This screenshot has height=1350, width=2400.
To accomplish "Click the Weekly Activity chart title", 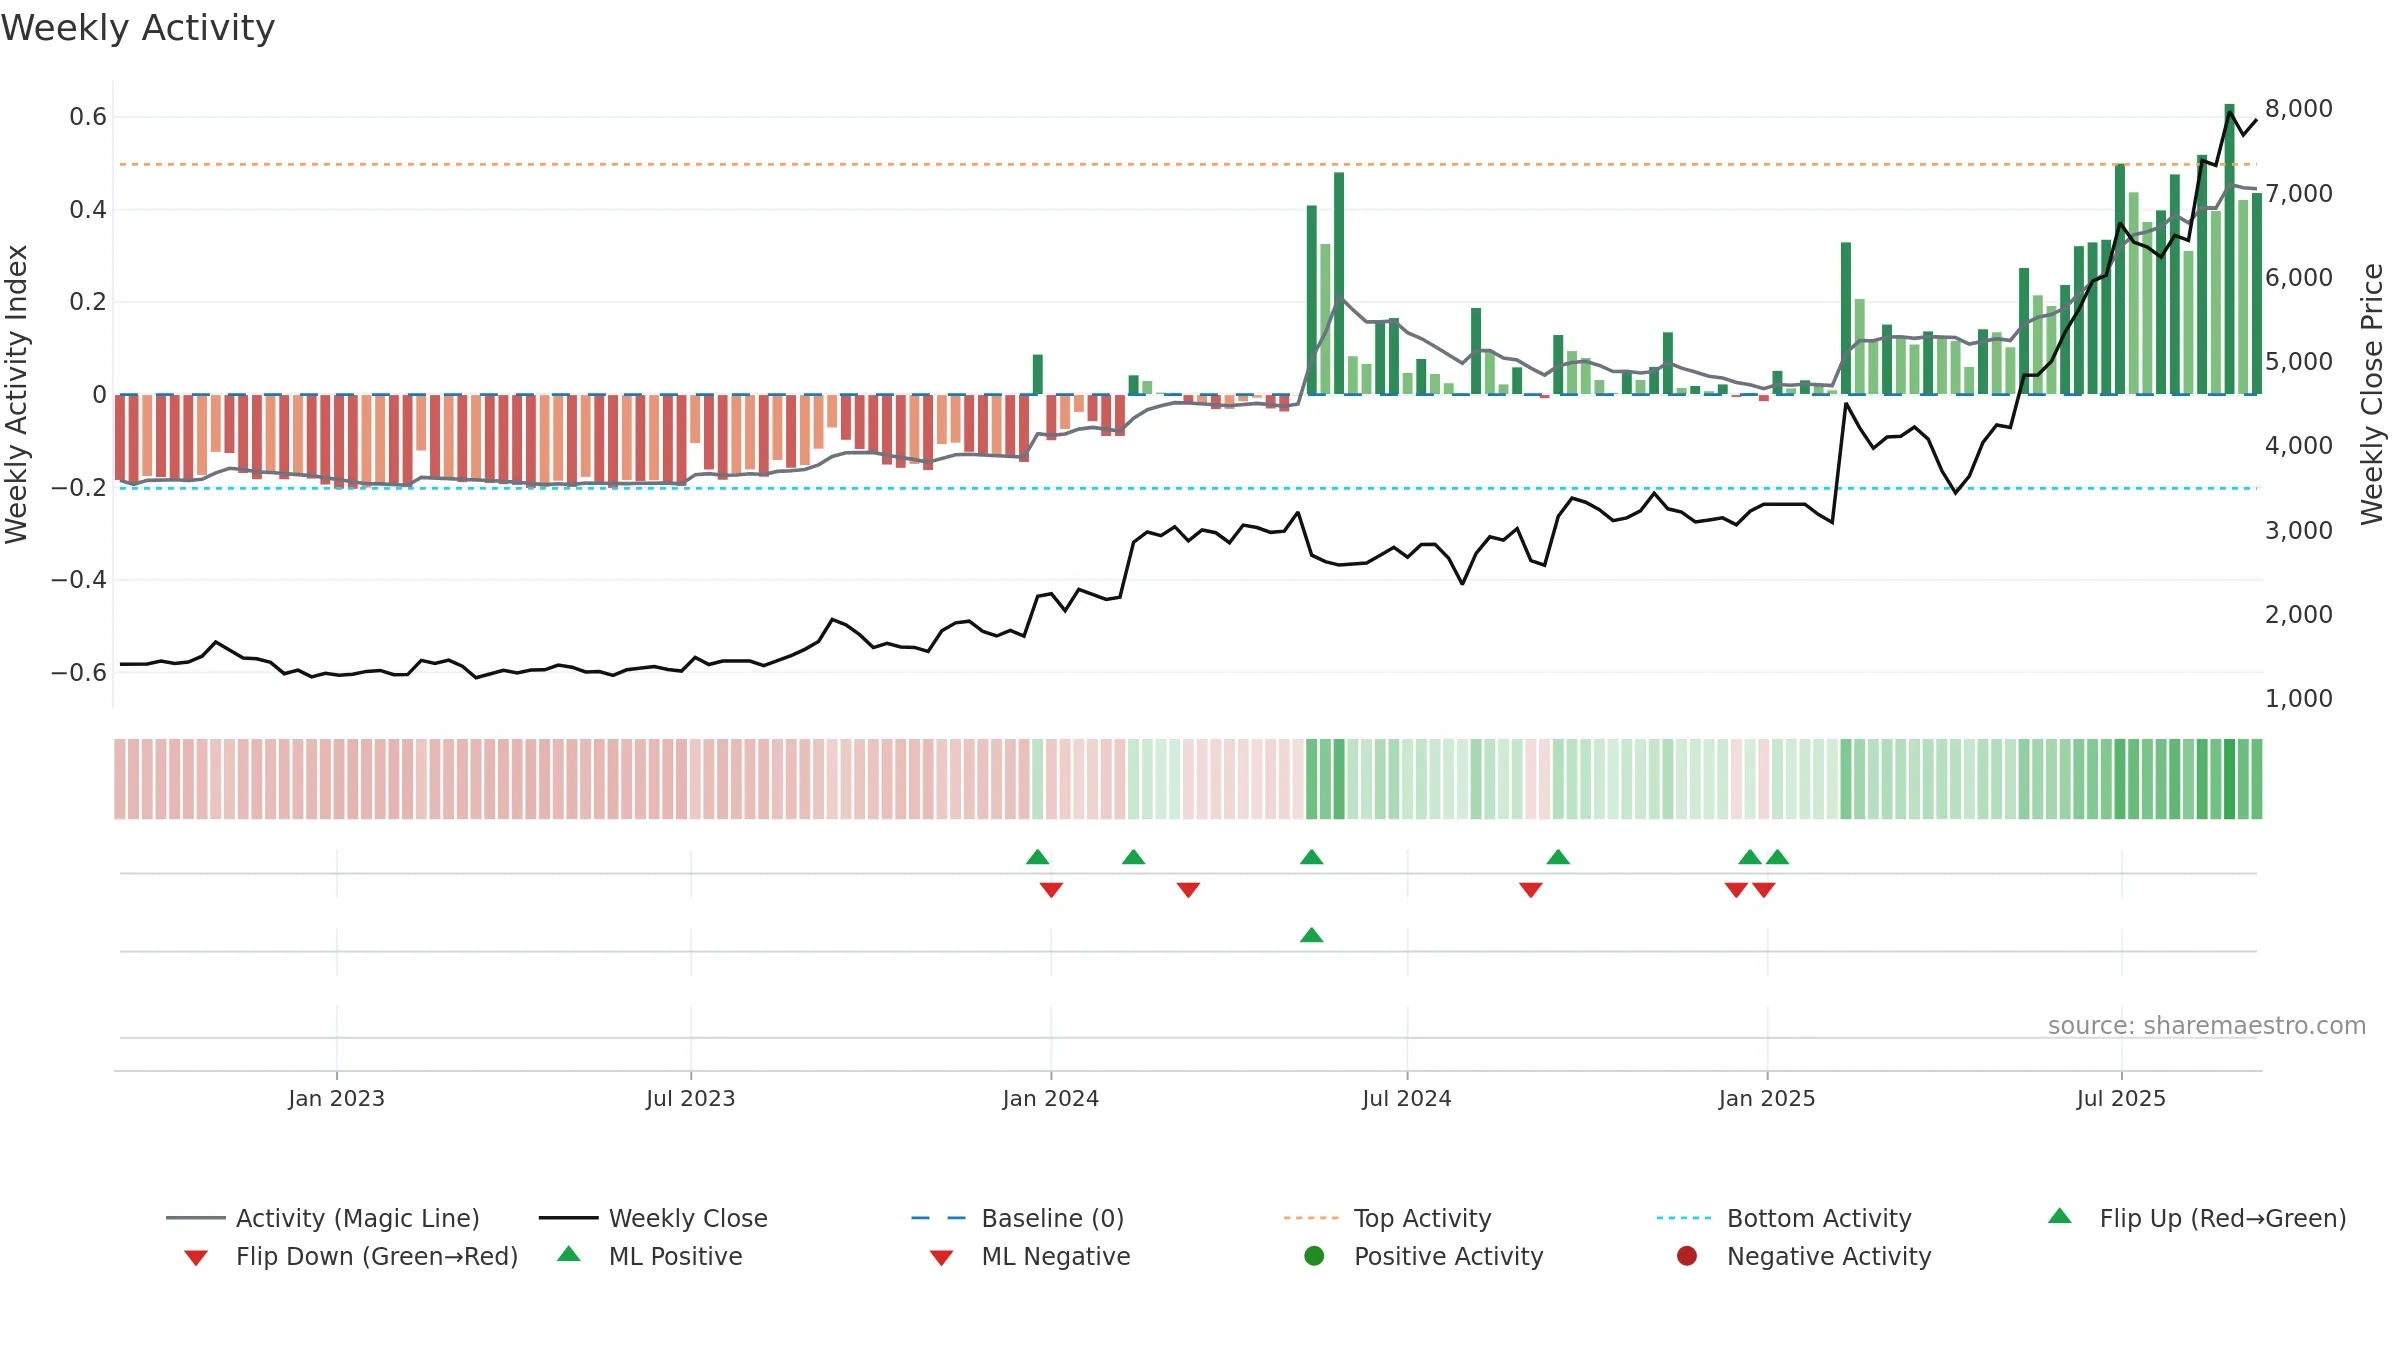I will (x=138, y=28).
